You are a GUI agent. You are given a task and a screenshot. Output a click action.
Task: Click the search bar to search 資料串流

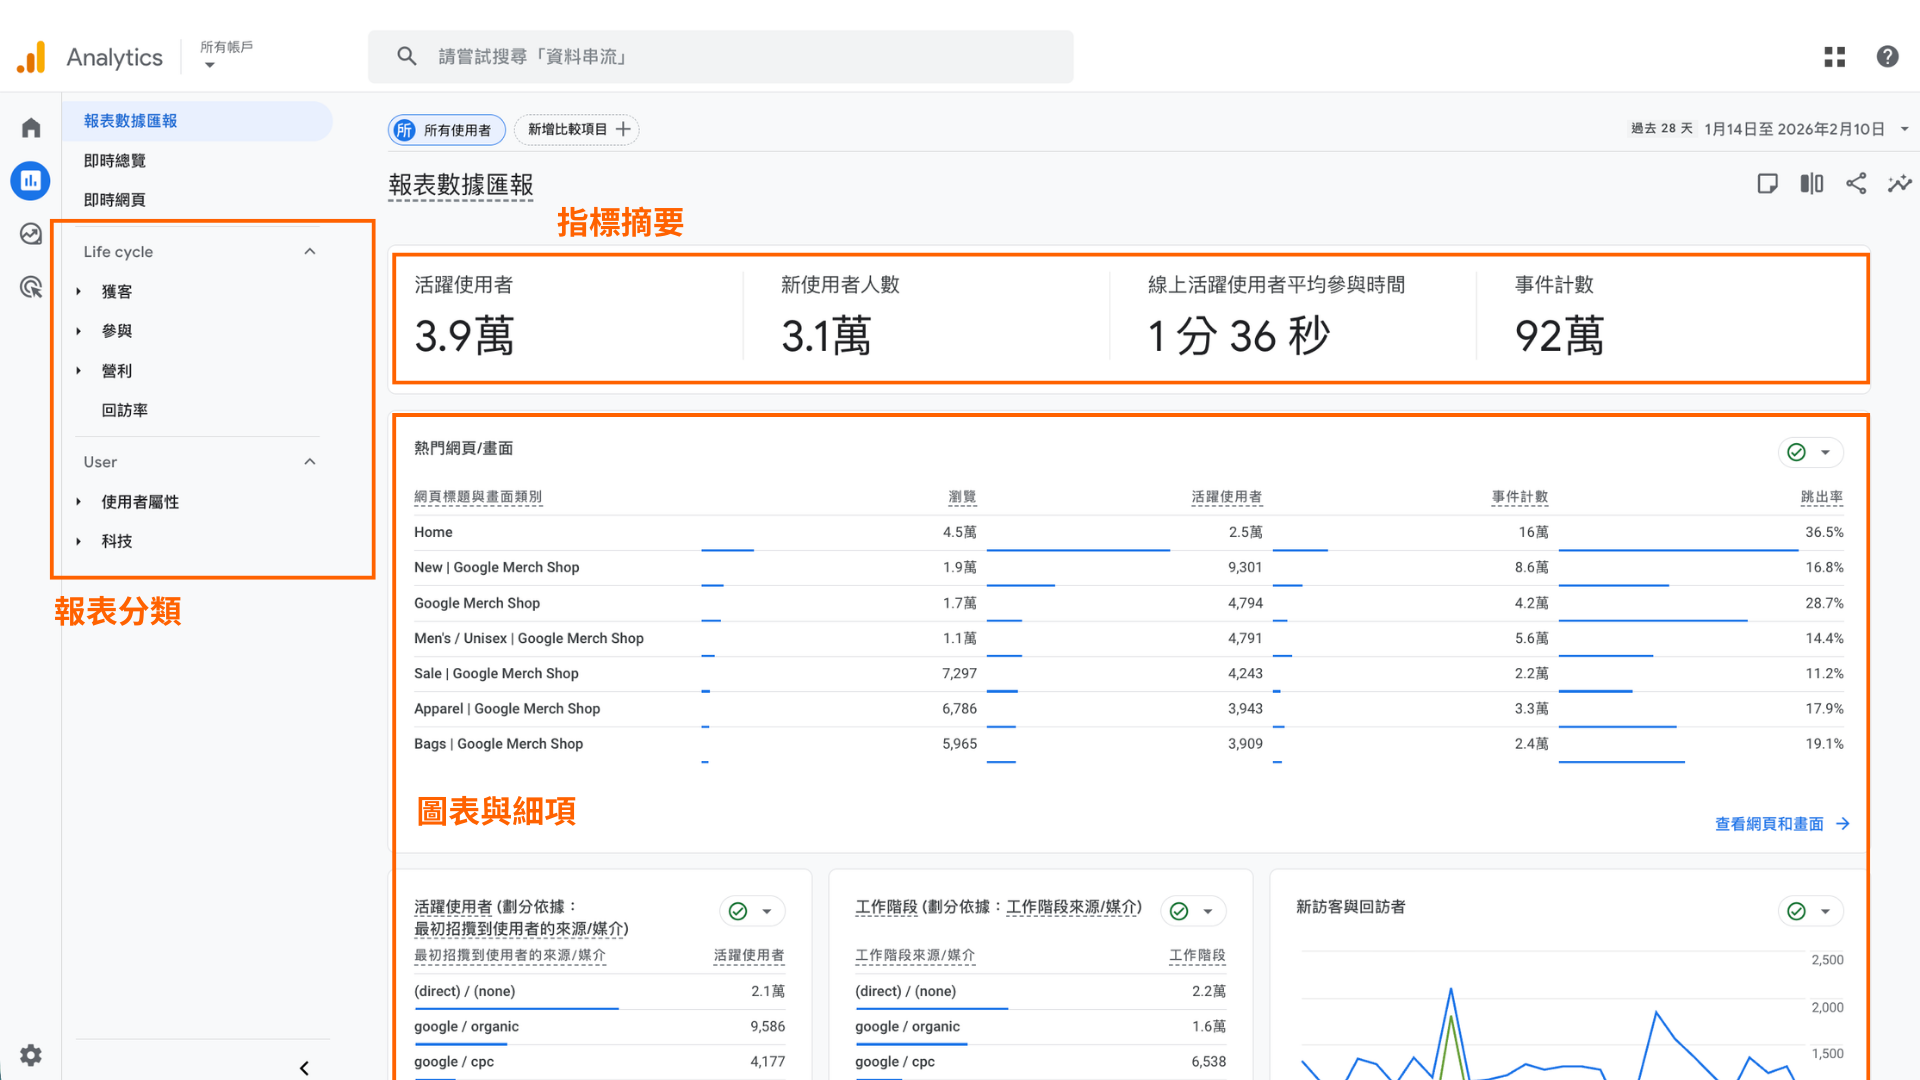(x=722, y=56)
